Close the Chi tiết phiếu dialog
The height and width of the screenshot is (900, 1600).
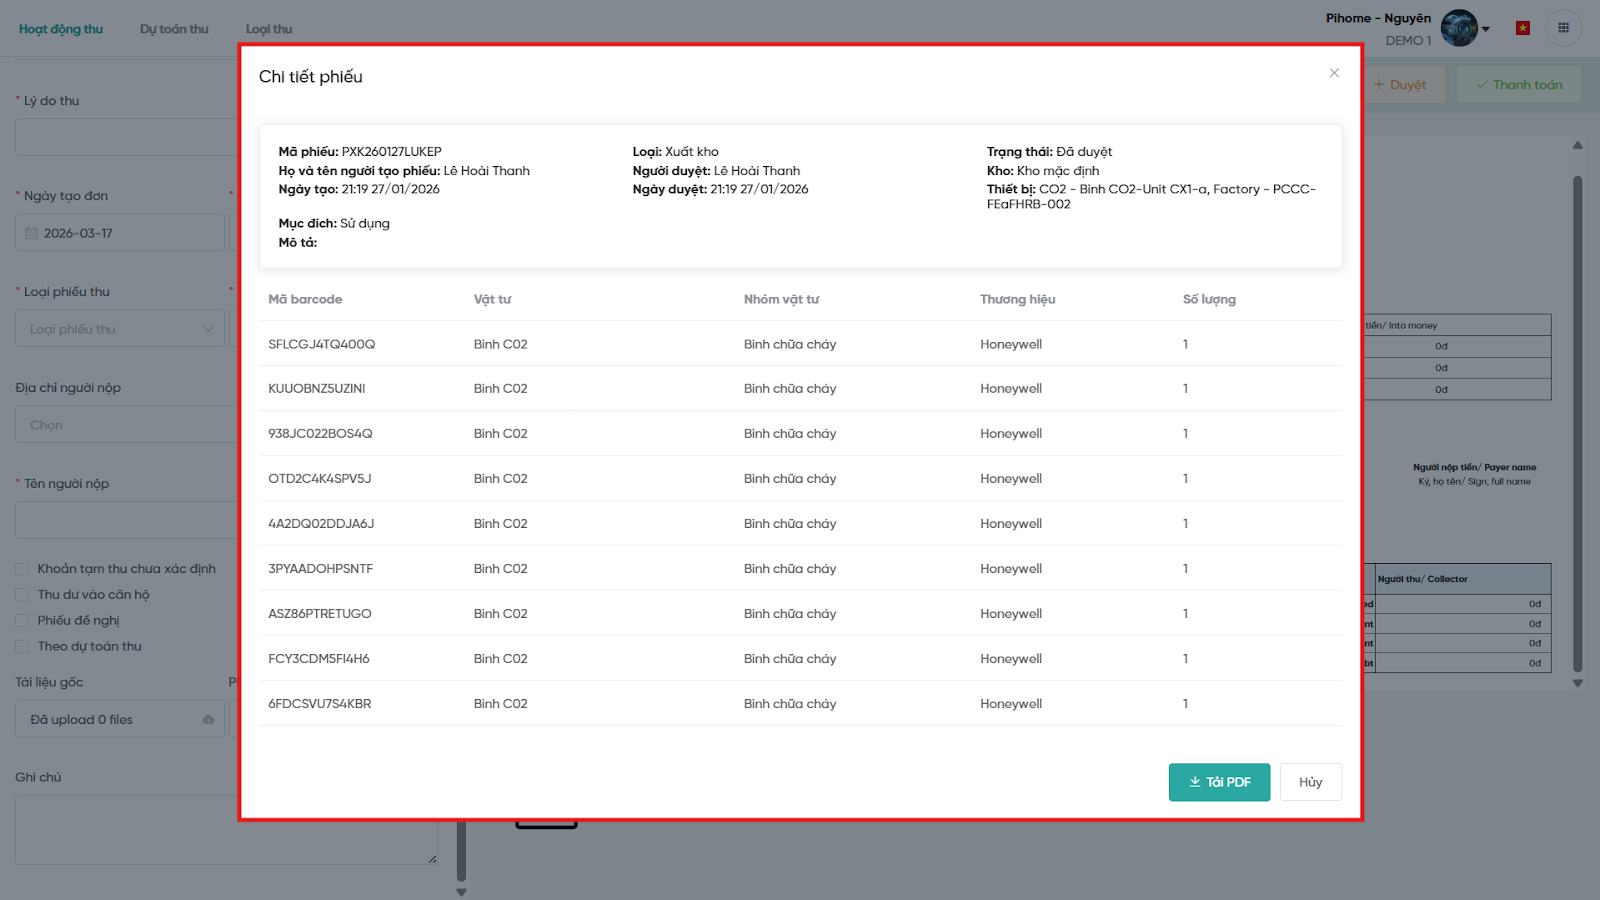[x=1334, y=73]
